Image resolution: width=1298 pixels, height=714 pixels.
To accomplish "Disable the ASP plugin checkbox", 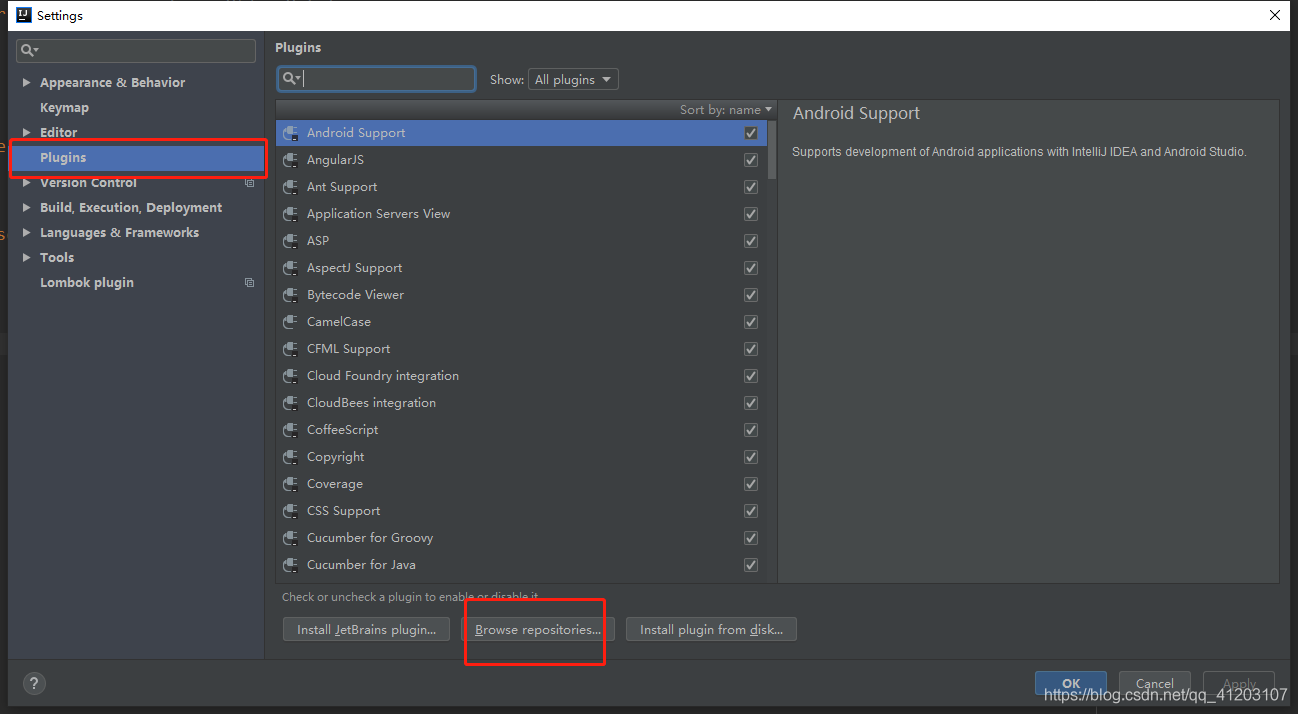I will (751, 241).
